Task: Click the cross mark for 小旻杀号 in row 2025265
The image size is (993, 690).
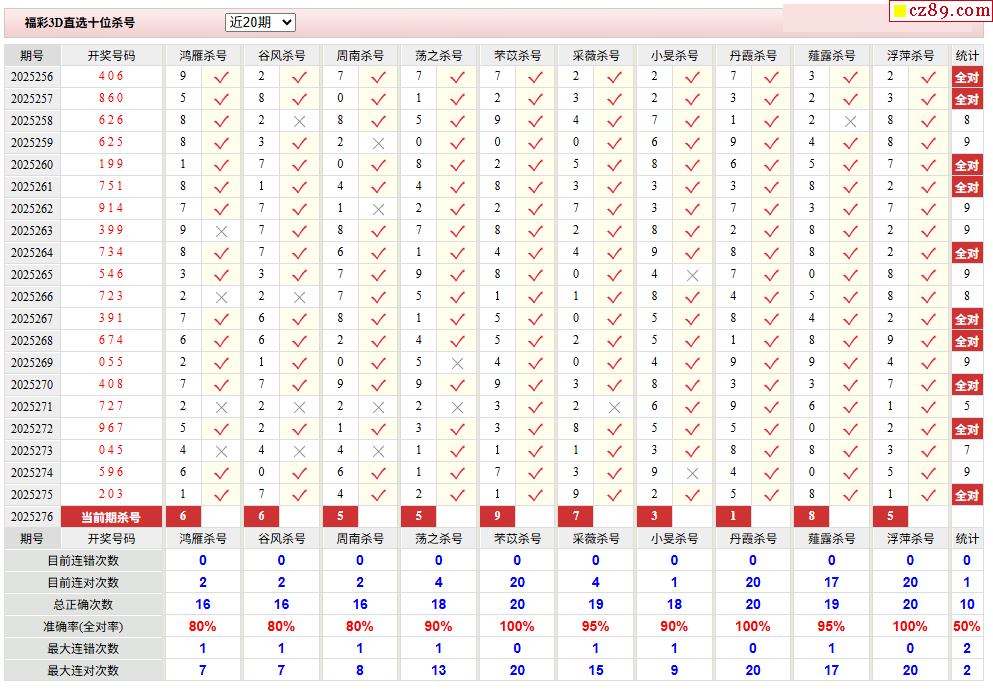Action: tap(692, 275)
